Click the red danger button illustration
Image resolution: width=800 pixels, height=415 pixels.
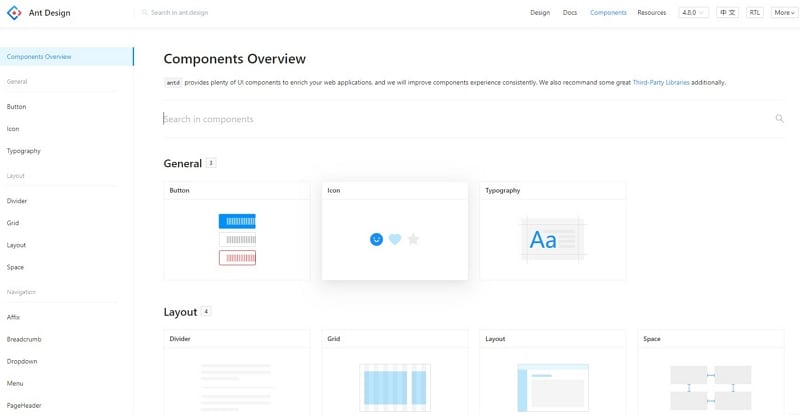tap(237, 258)
